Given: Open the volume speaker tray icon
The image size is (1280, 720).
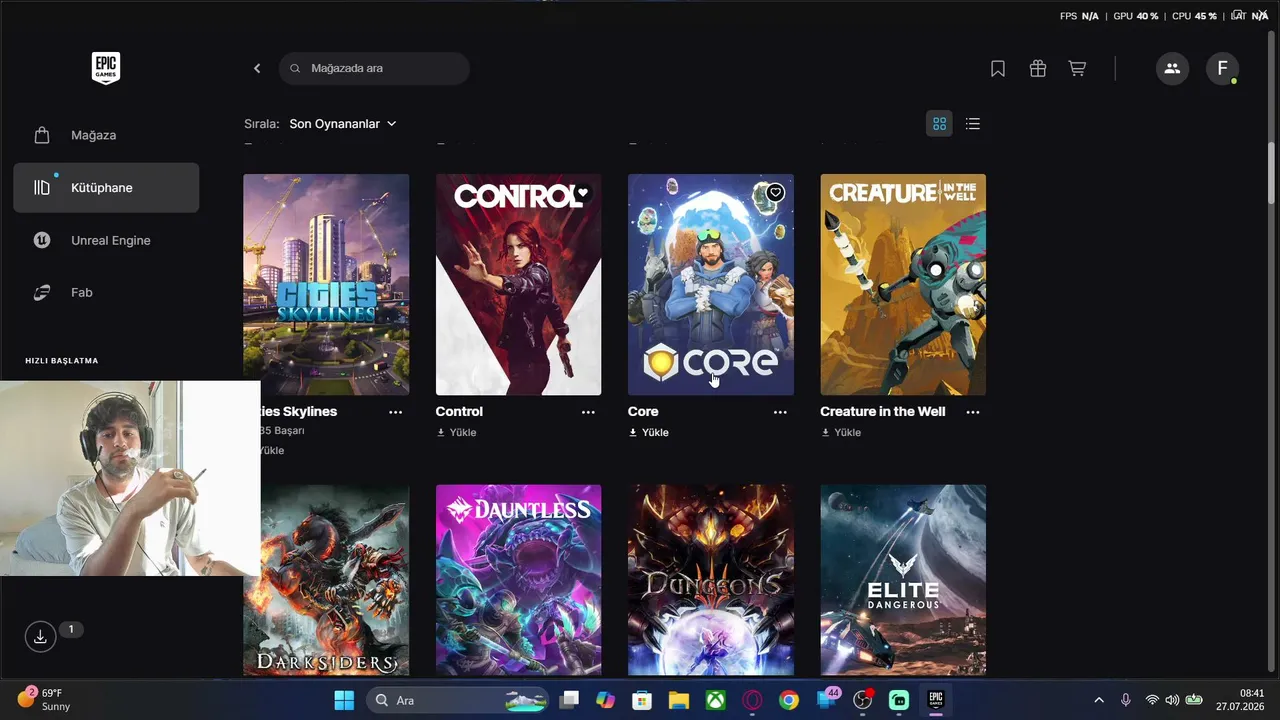Looking at the screenshot, I should [x=1172, y=700].
